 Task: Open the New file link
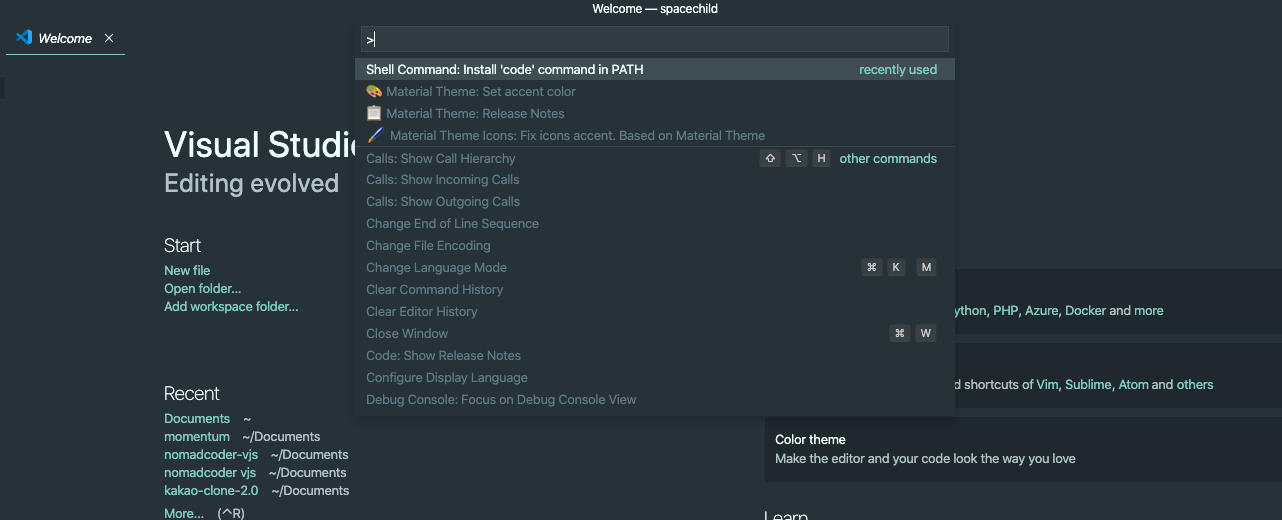[187, 270]
